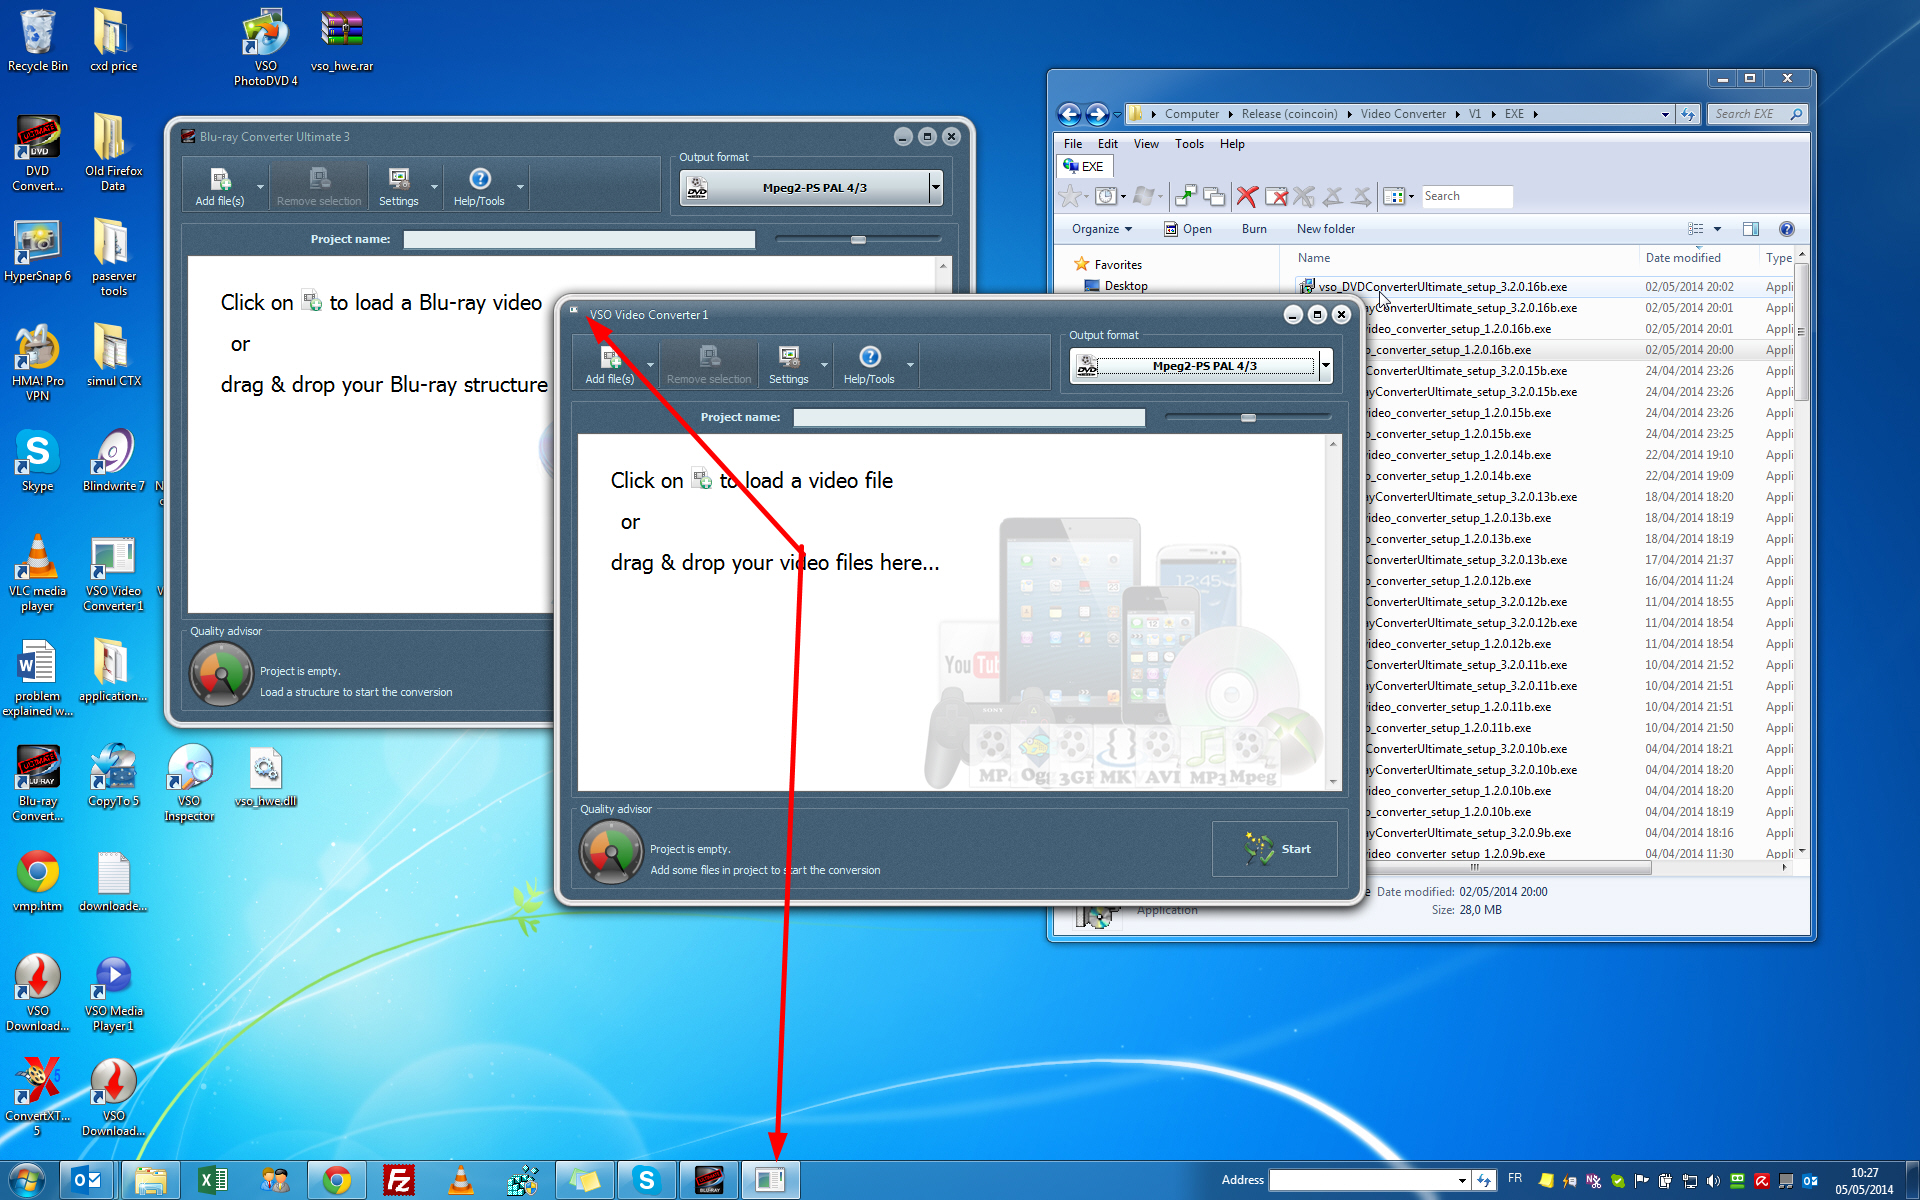Image resolution: width=1920 pixels, height=1200 pixels.
Task: Select the EXE tab in Explorer
Action: [x=1084, y=167]
